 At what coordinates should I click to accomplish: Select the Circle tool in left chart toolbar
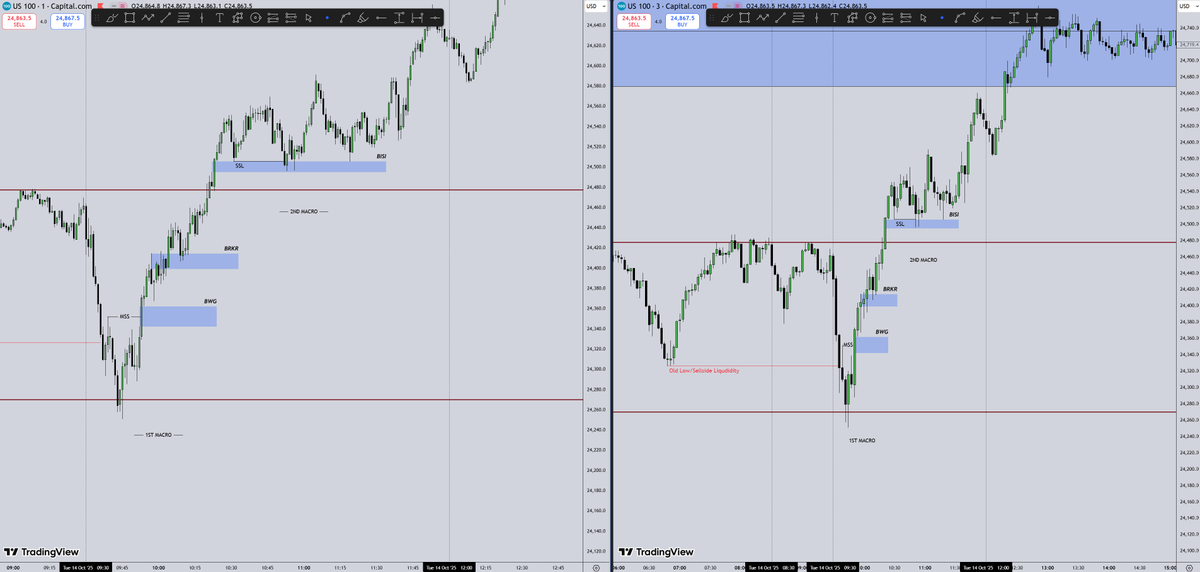point(255,18)
